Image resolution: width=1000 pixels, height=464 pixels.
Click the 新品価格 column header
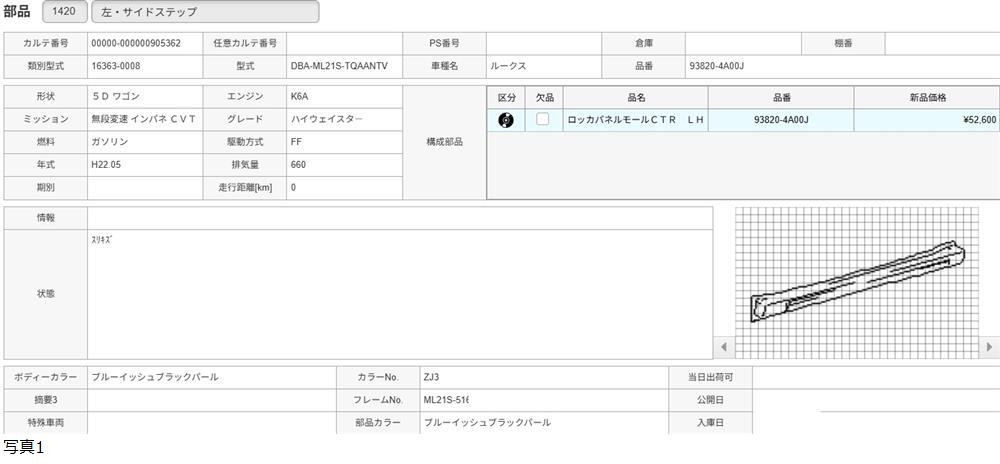click(926, 97)
